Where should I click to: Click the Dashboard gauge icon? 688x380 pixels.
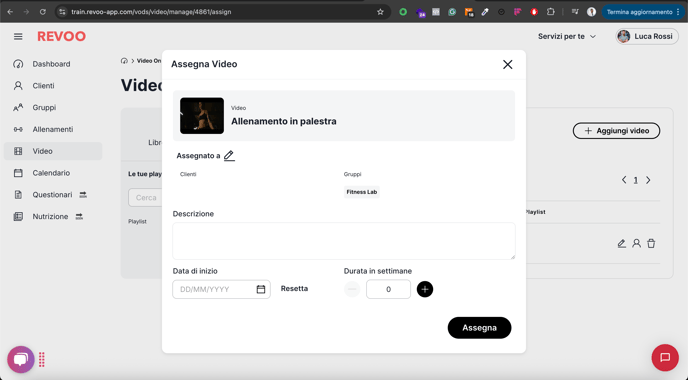coord(18,64)
